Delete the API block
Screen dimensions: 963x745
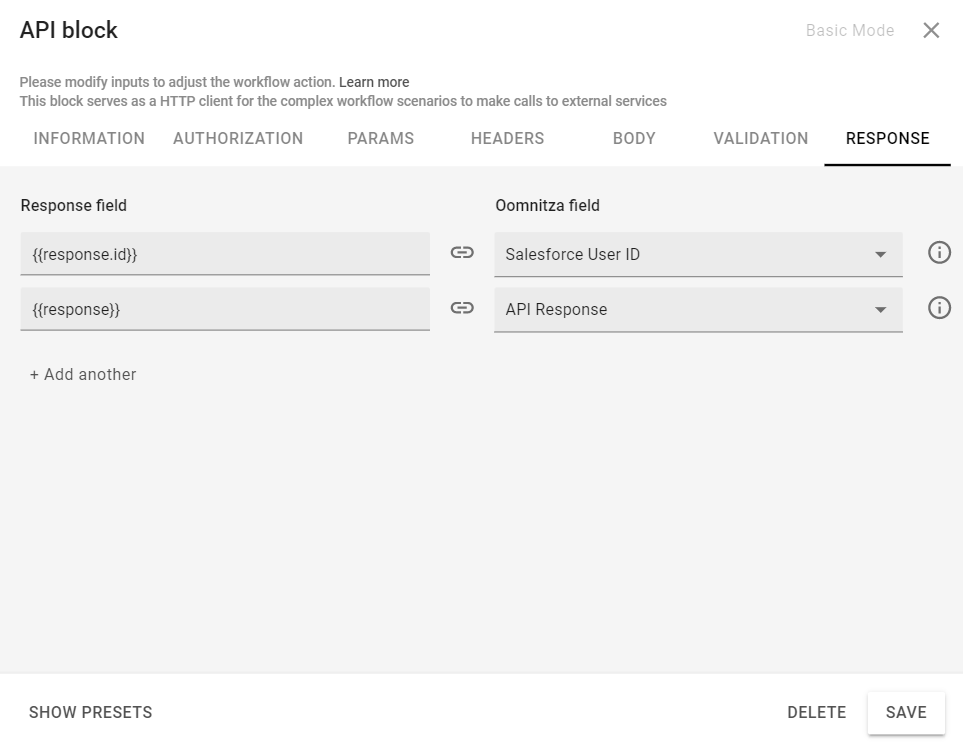pyautogui.click(x=816, y=712)
